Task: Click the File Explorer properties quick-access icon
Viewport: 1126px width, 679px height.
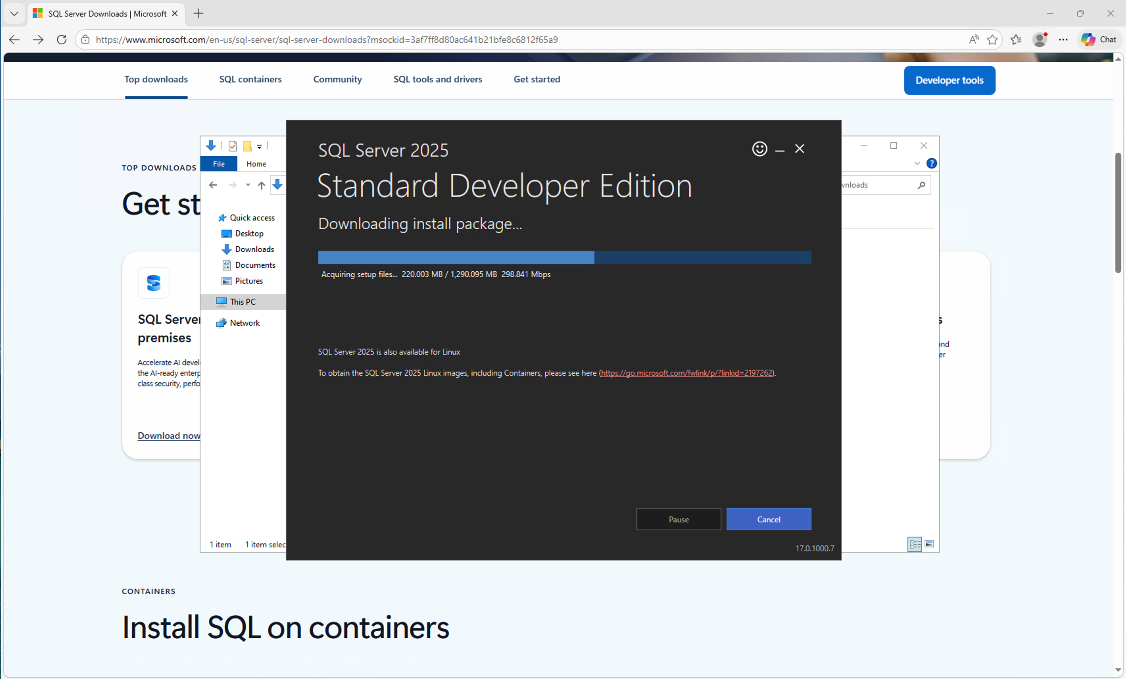Action: point(233,146)
